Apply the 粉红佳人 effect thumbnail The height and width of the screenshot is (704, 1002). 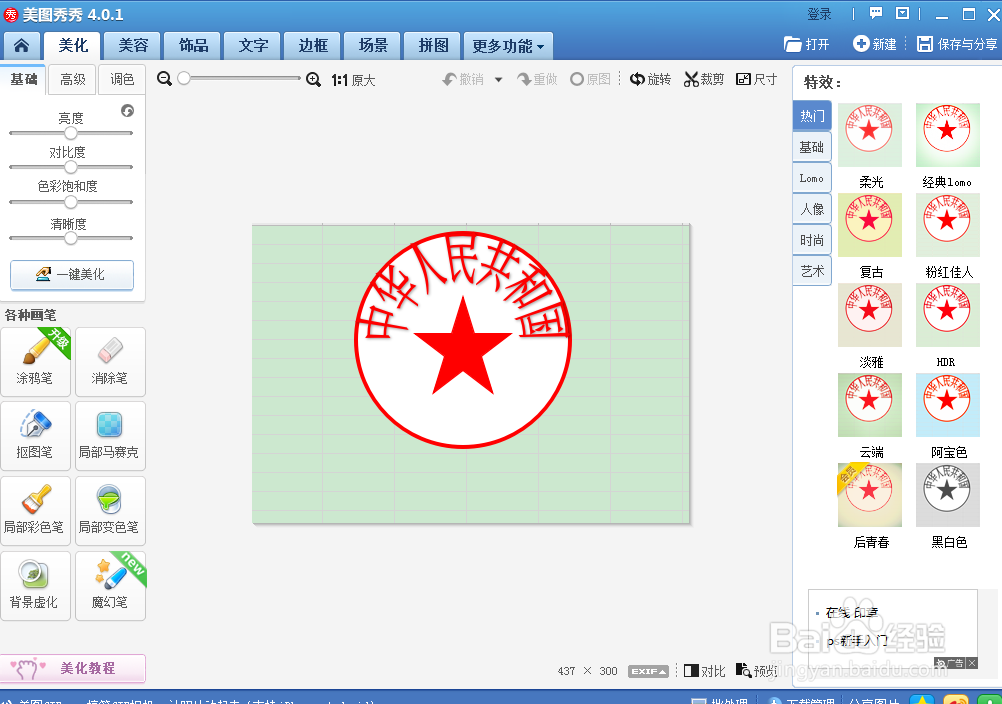coord(948,225)
